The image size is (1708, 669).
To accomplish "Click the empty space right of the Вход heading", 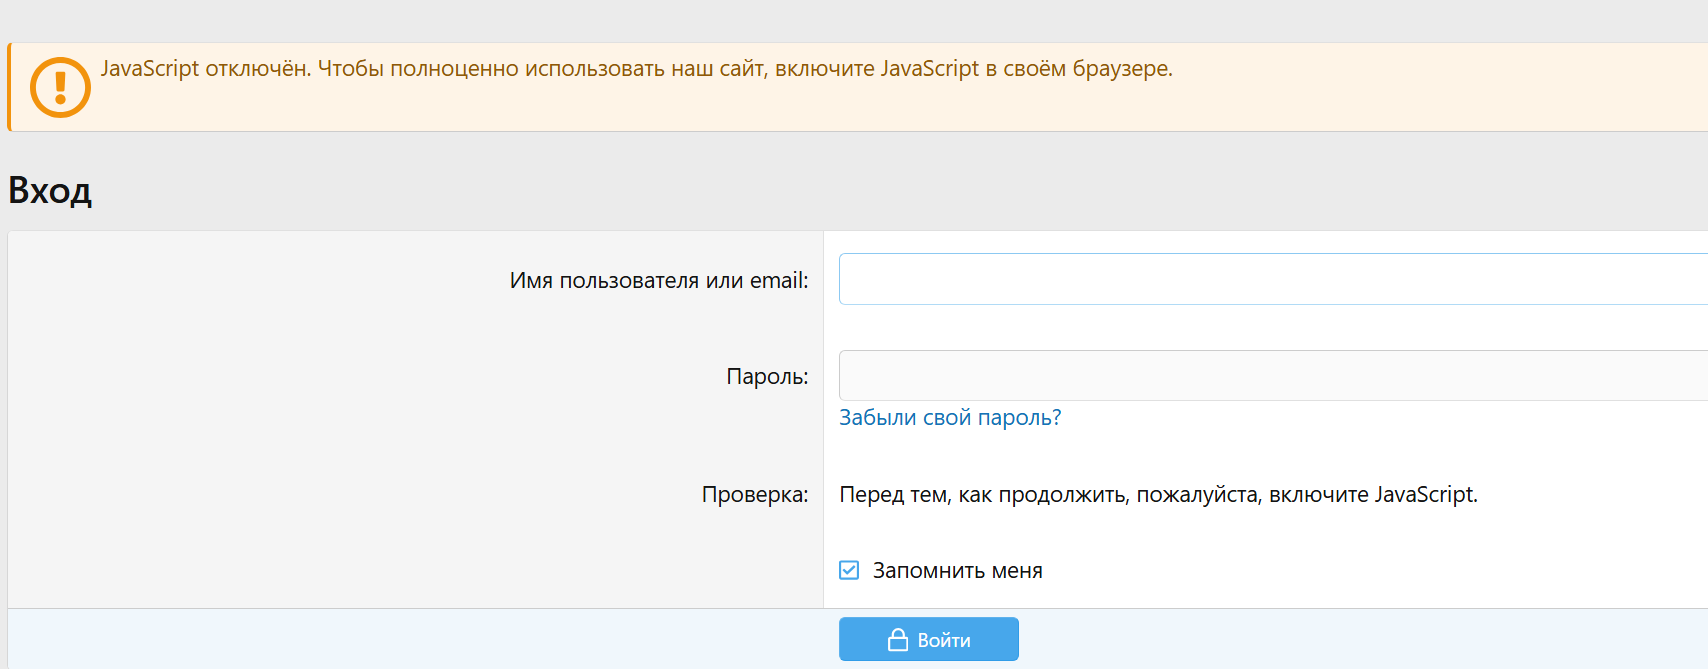I will pos(800,190).
